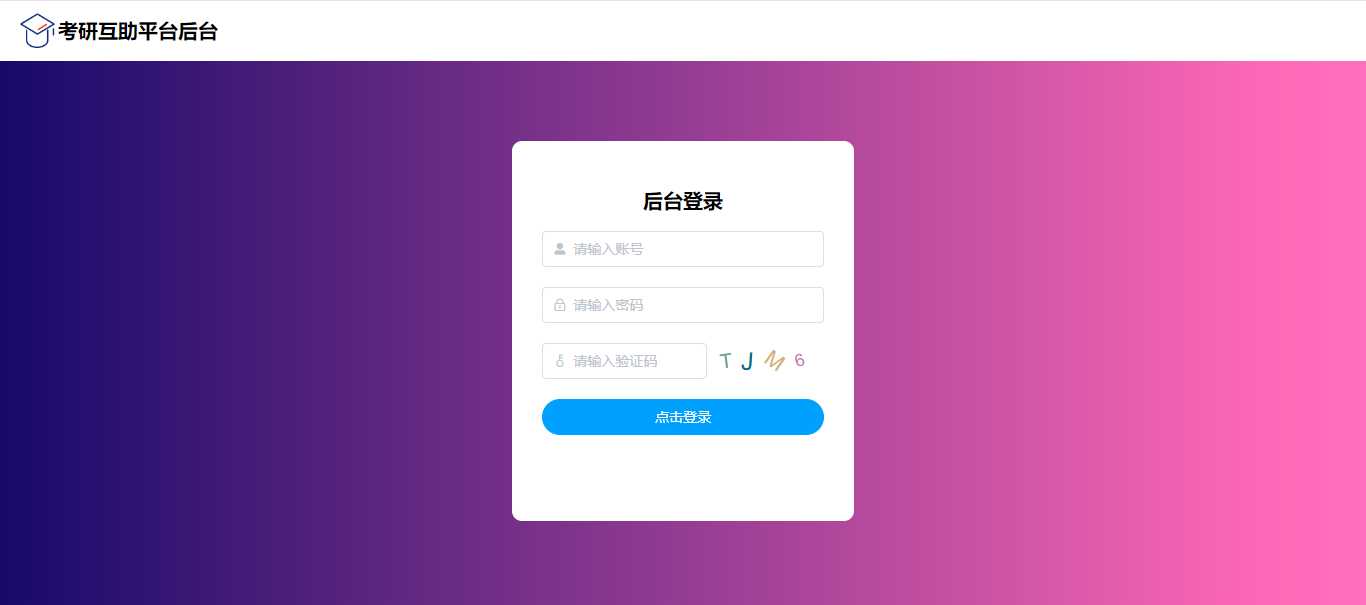Focus the 请输入密码 password input
Screen dimensions: 1366x605
click(x=683, y=305)
